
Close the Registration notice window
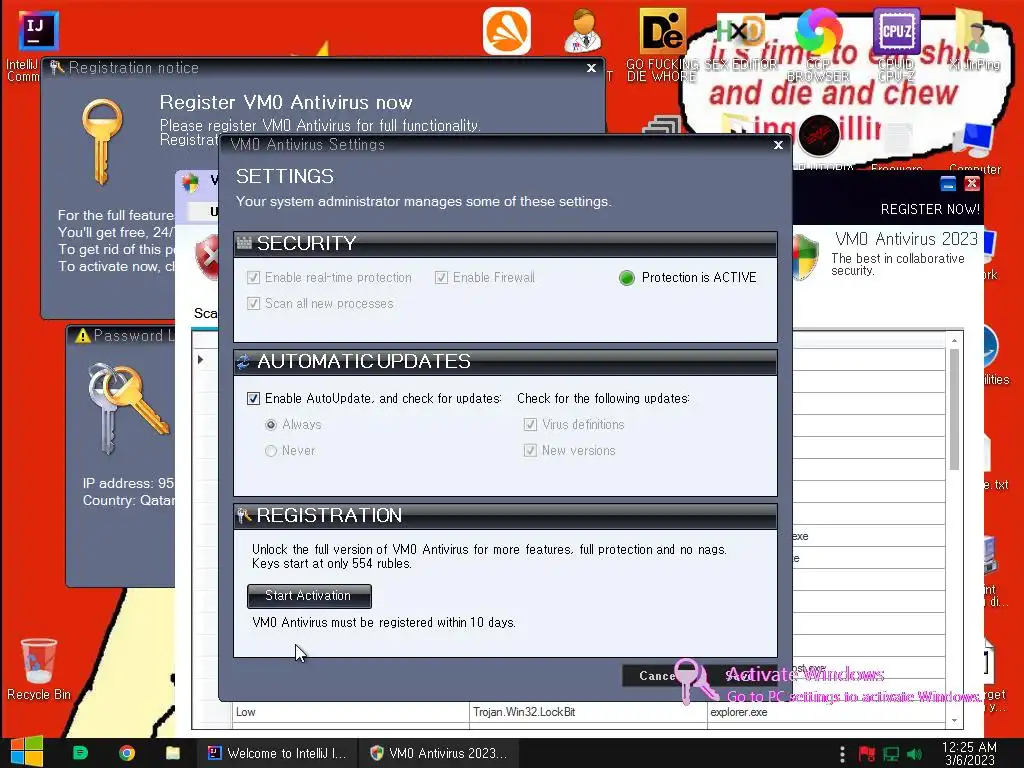click(x=591, y=68)
